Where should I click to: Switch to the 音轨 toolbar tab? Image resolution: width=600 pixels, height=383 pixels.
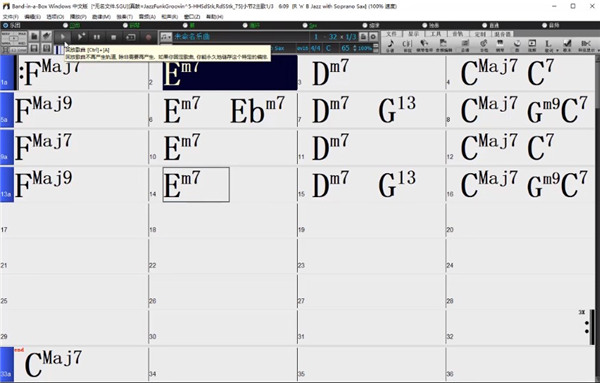point(458,34)
